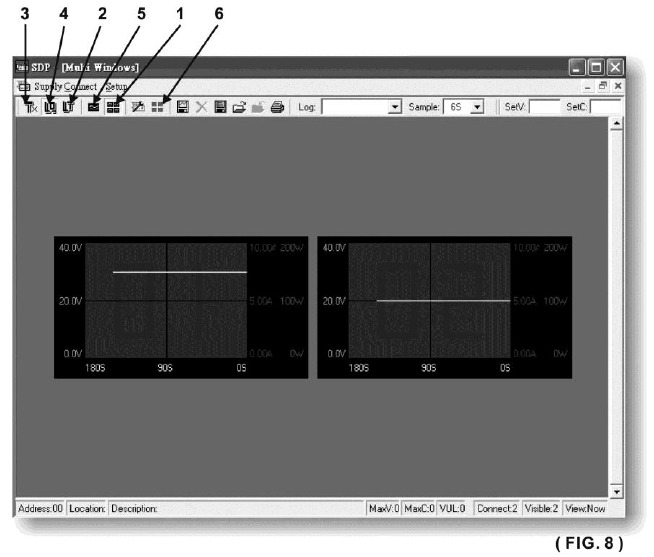The width and height of the screenshot is (654, 557).
Task: Open the Setup menu
Action: point(118,88)
